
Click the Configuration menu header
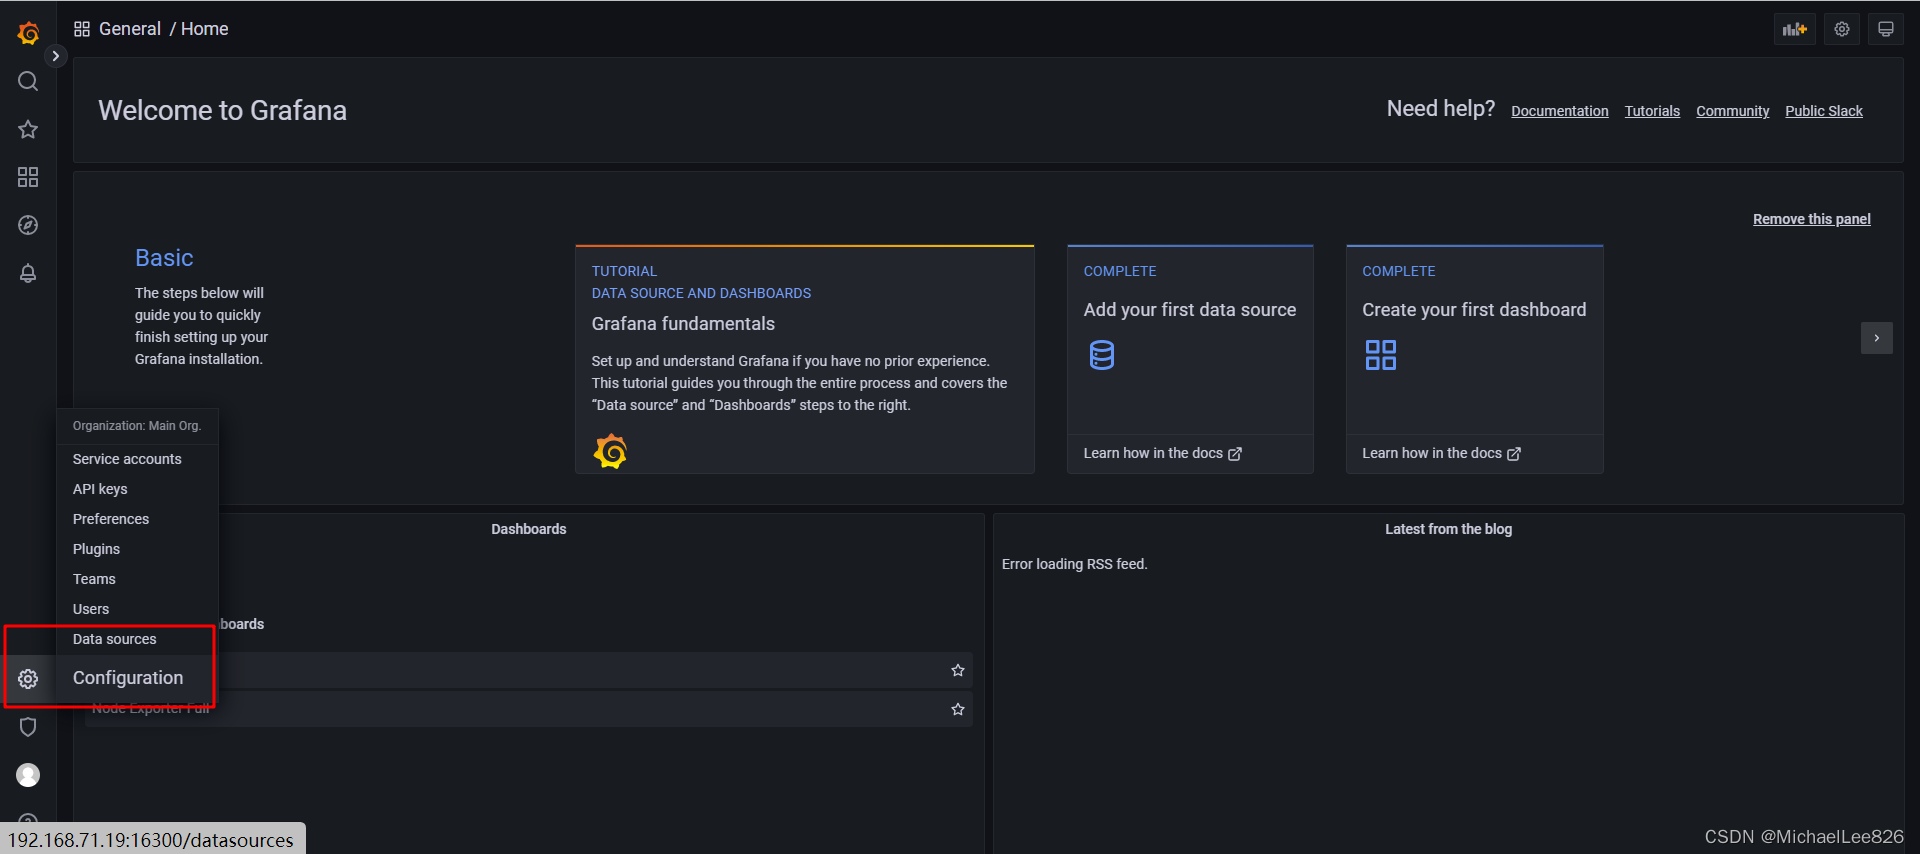coord(128,678)
